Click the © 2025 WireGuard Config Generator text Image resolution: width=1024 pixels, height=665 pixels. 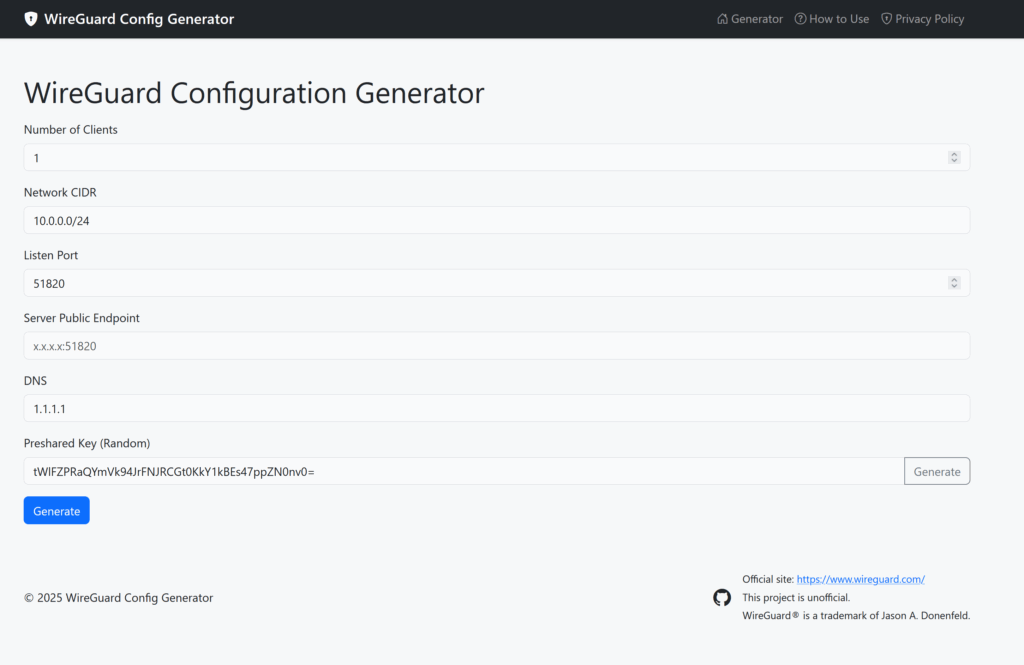[118, 598]
